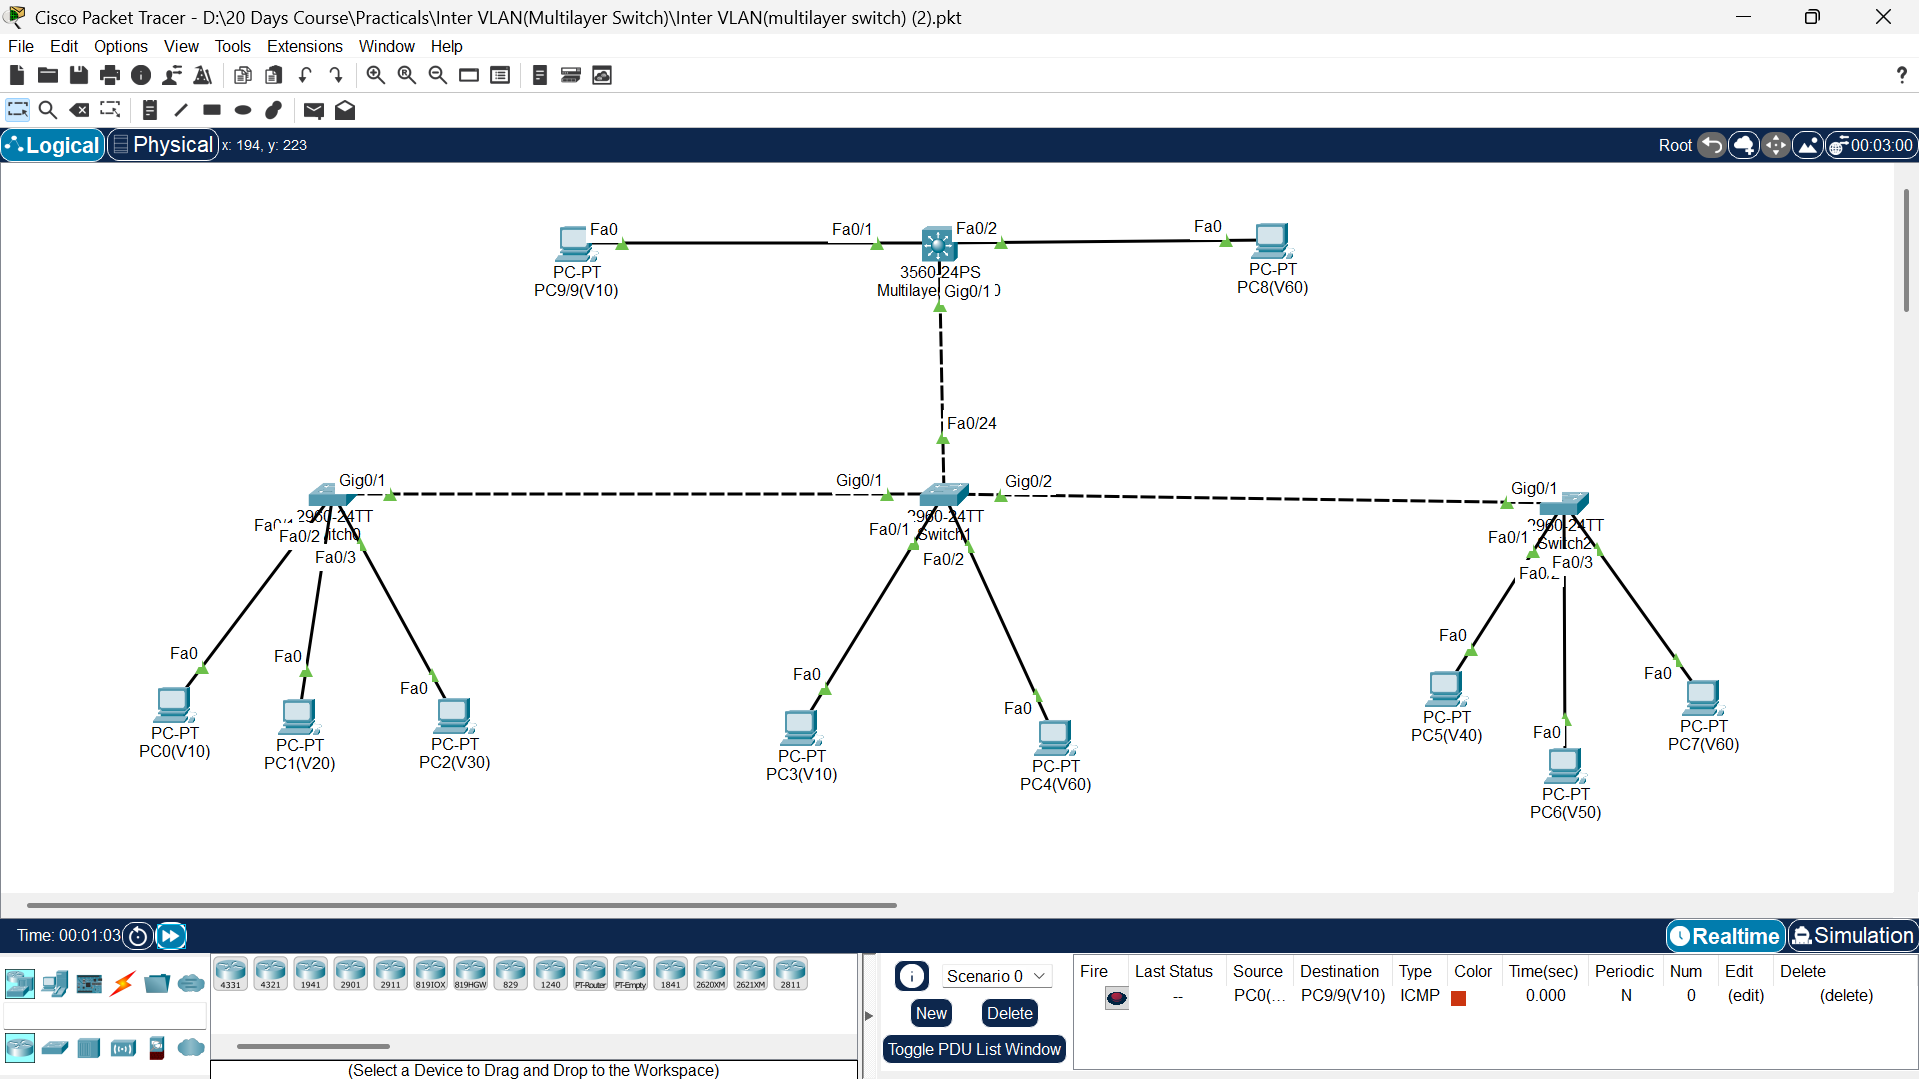Select the Delete tool

[79, 110]
